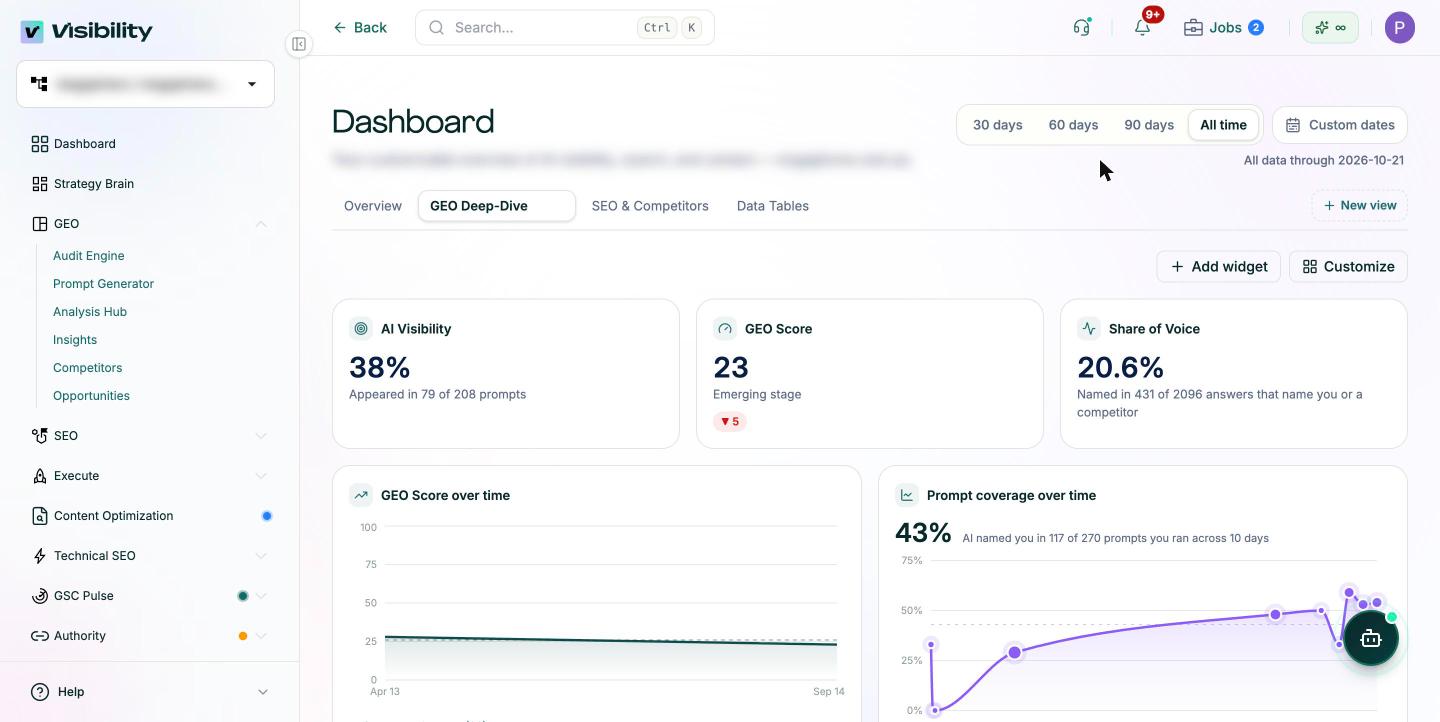Click the Authority link icon

(x=40, y=636)
